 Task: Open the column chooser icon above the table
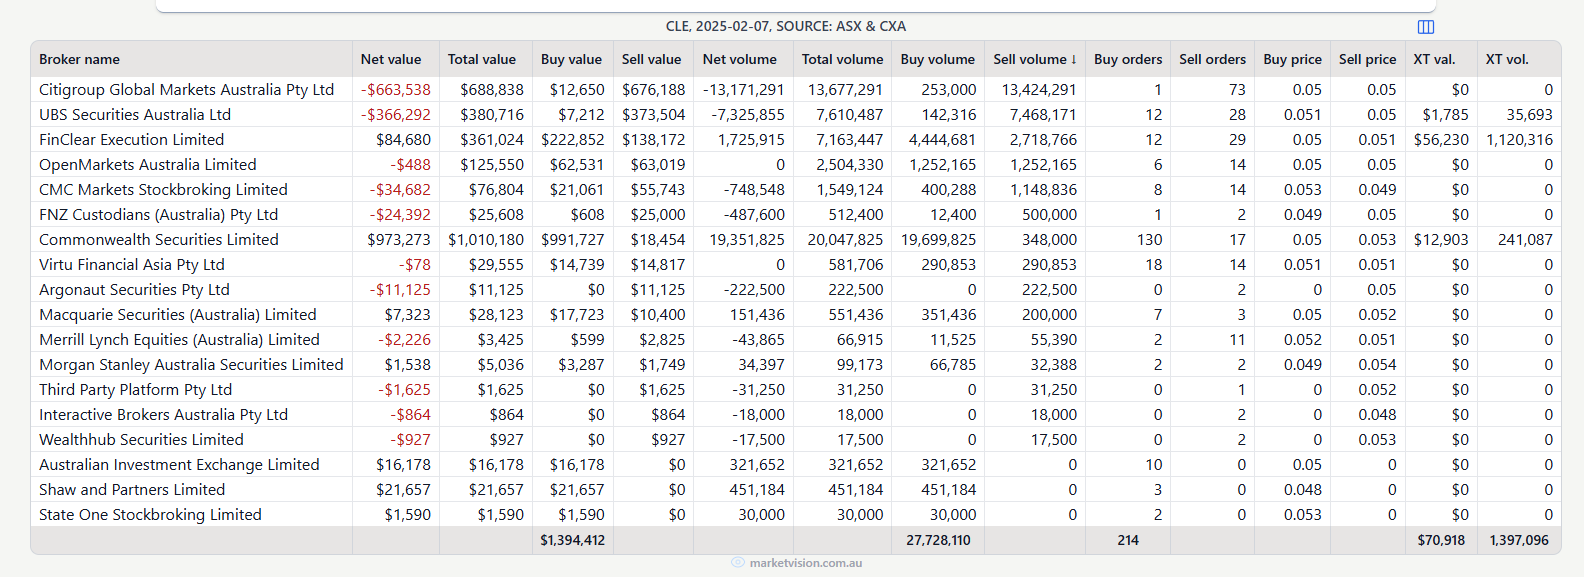(1426, 27)
